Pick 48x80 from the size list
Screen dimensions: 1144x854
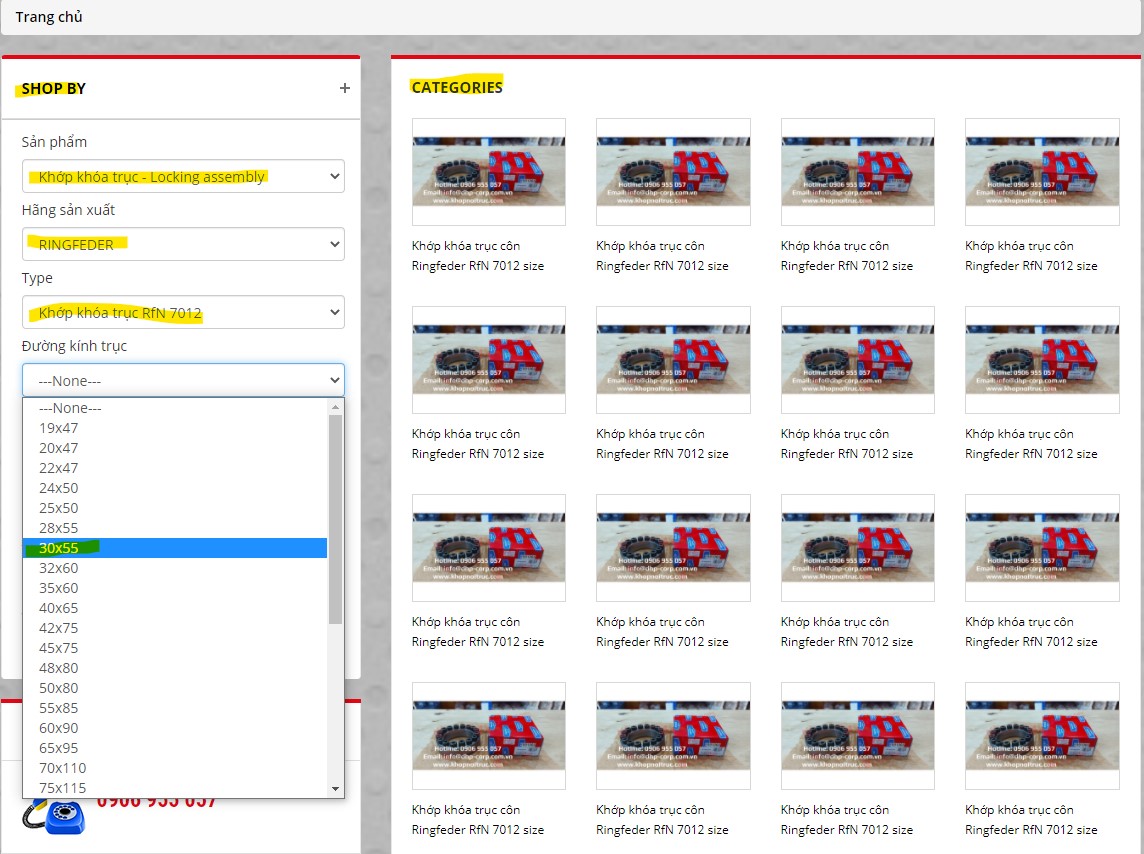coord(175,668)
